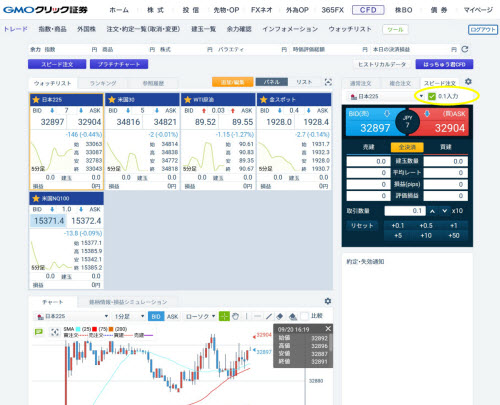Select crosshair cursor tool in chart toolbar
500x405 pixels.
click(x=224, y=316)
